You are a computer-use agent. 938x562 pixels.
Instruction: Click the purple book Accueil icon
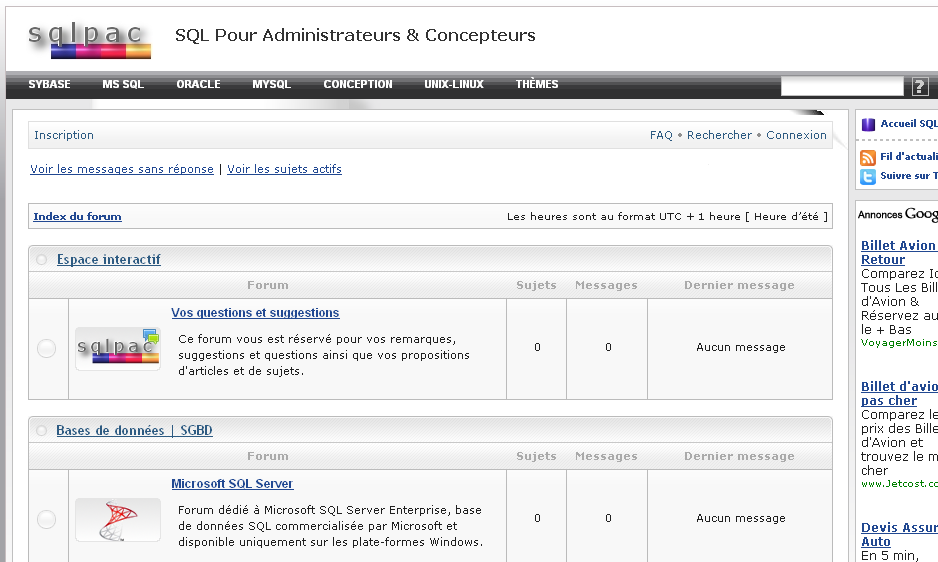(868, 124)
